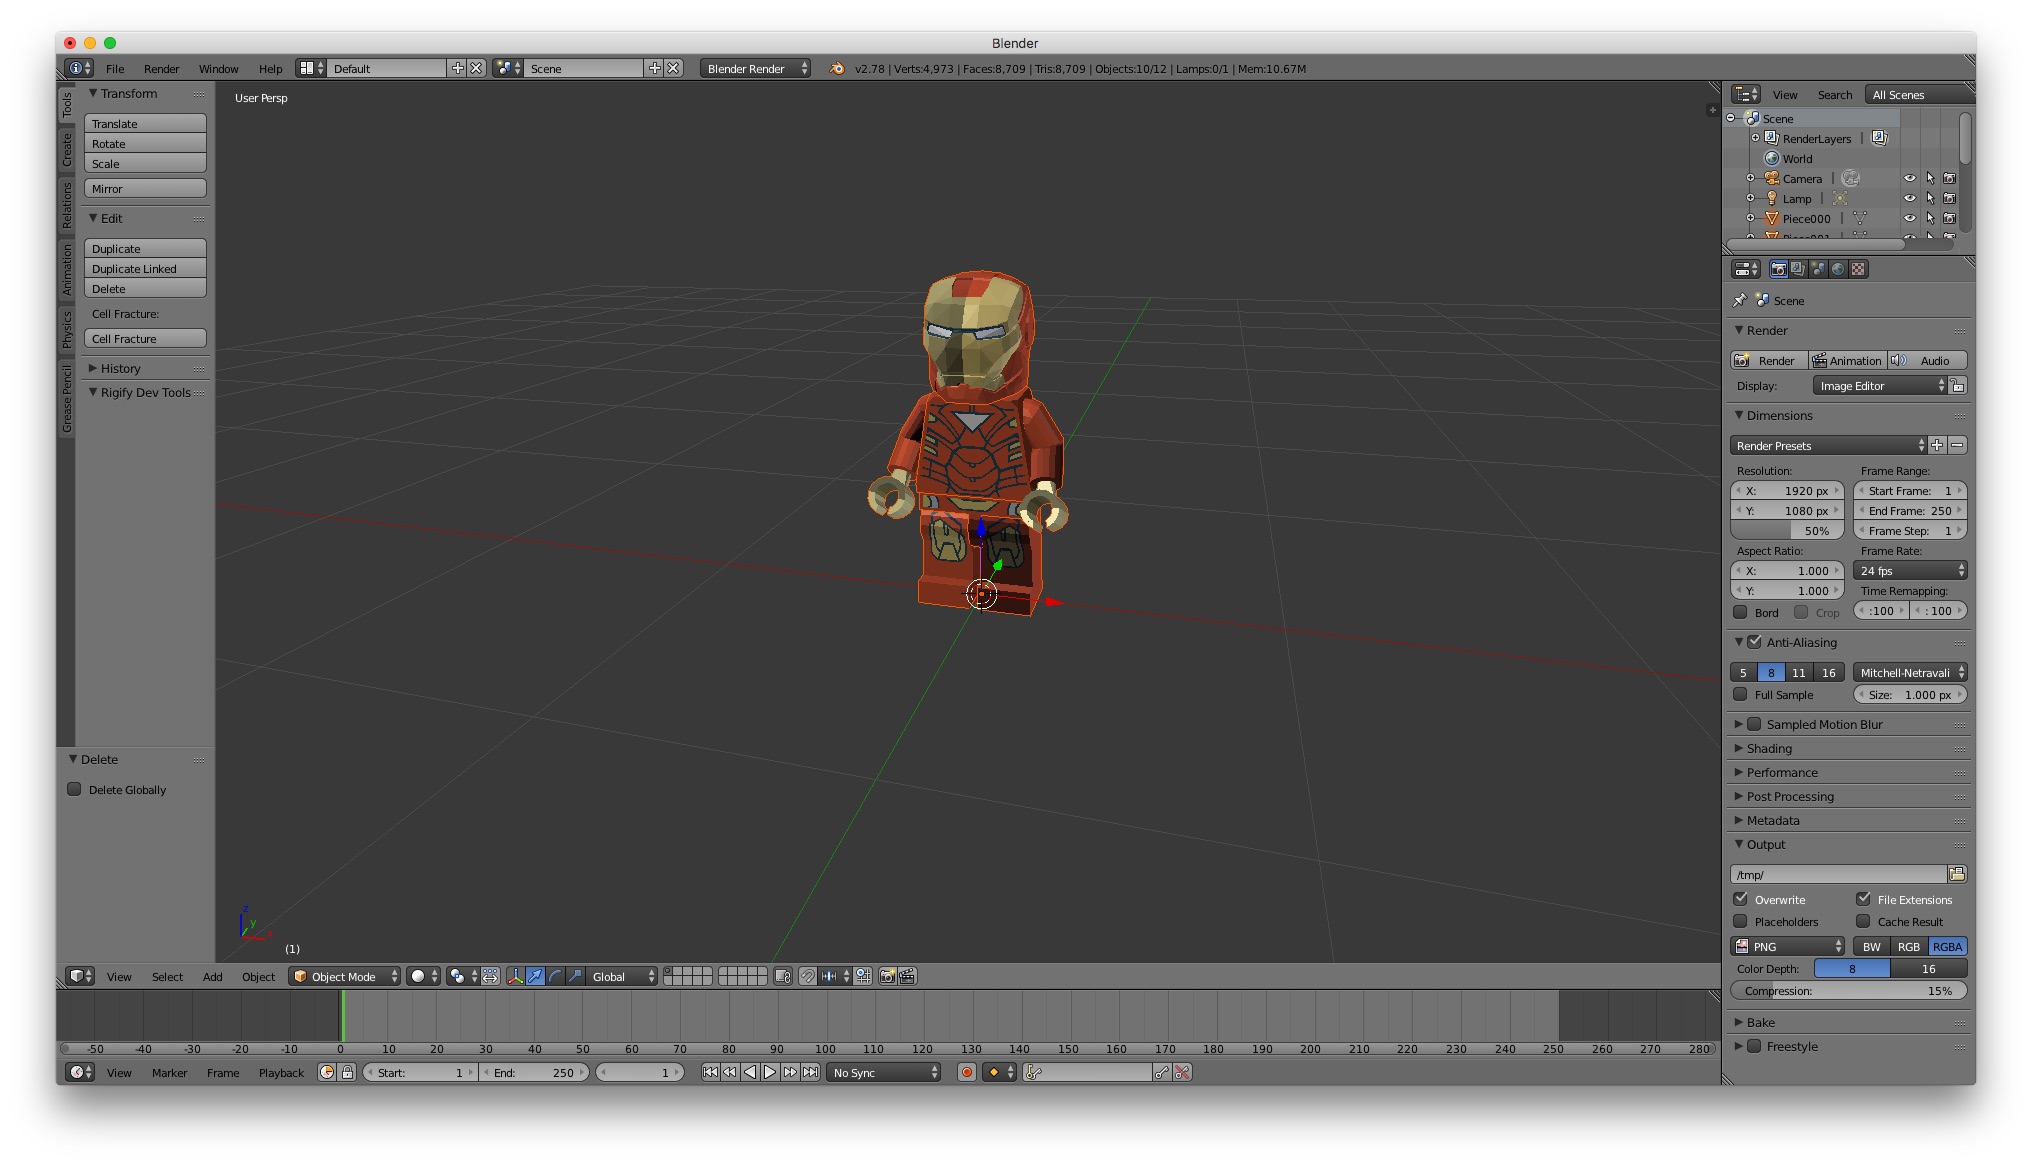The width and height of the screenshot is (2032, 1165).
Task: Expand the Performance panel
Action: (x=1781, y=772)
